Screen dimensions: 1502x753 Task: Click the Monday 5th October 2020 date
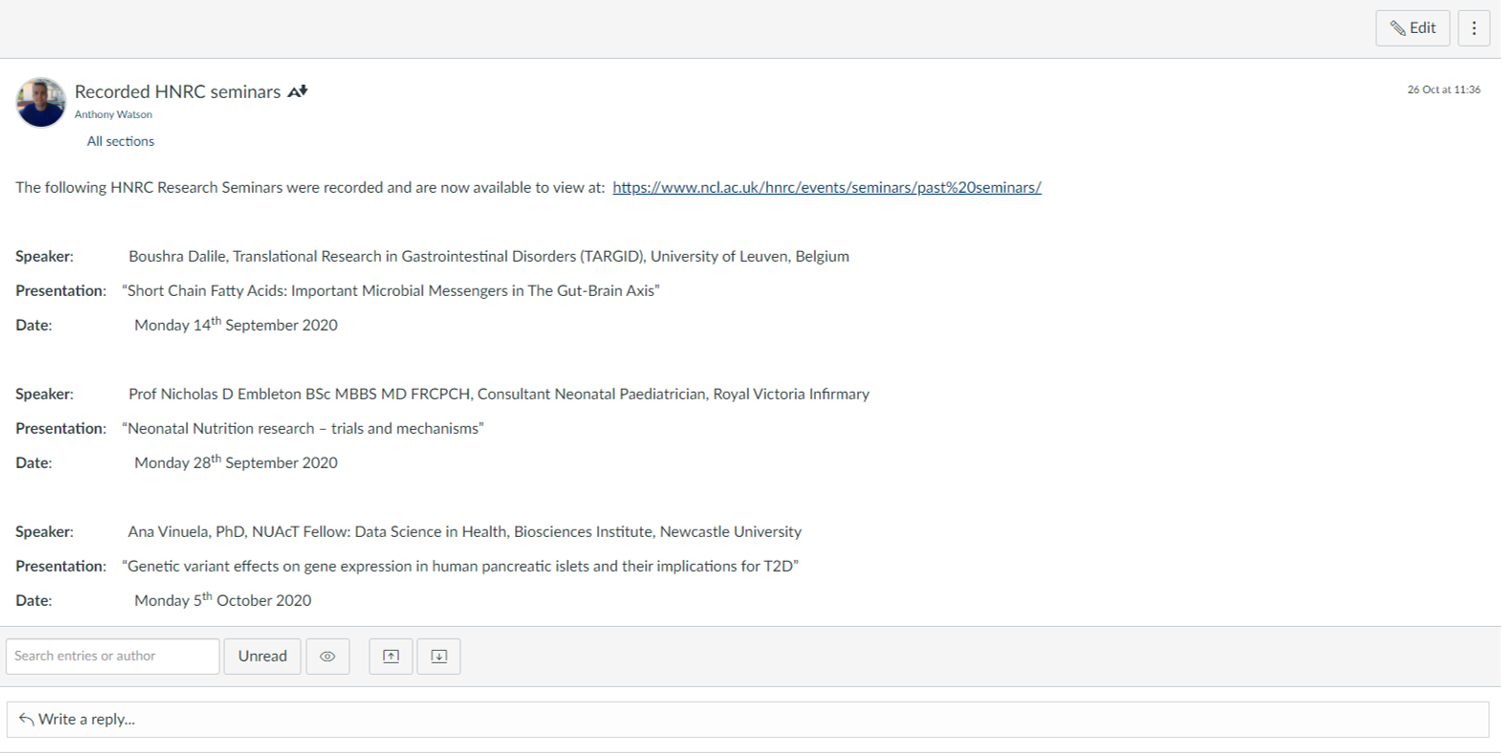click(x=222, y=601)
